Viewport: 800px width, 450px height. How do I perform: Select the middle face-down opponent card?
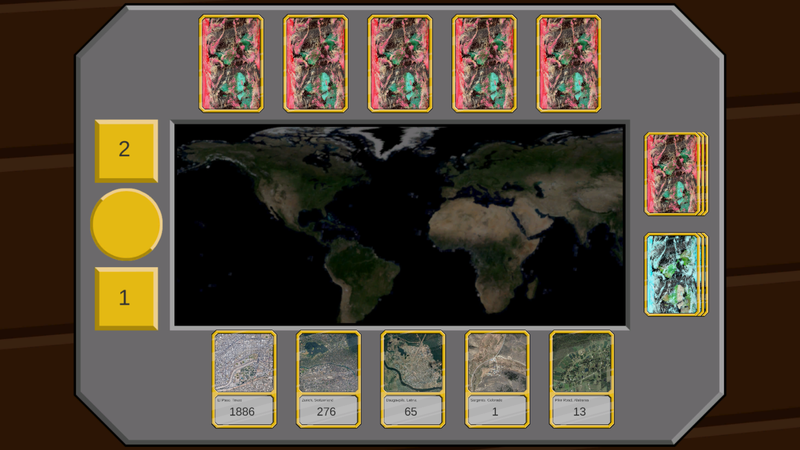pos(400,62)
